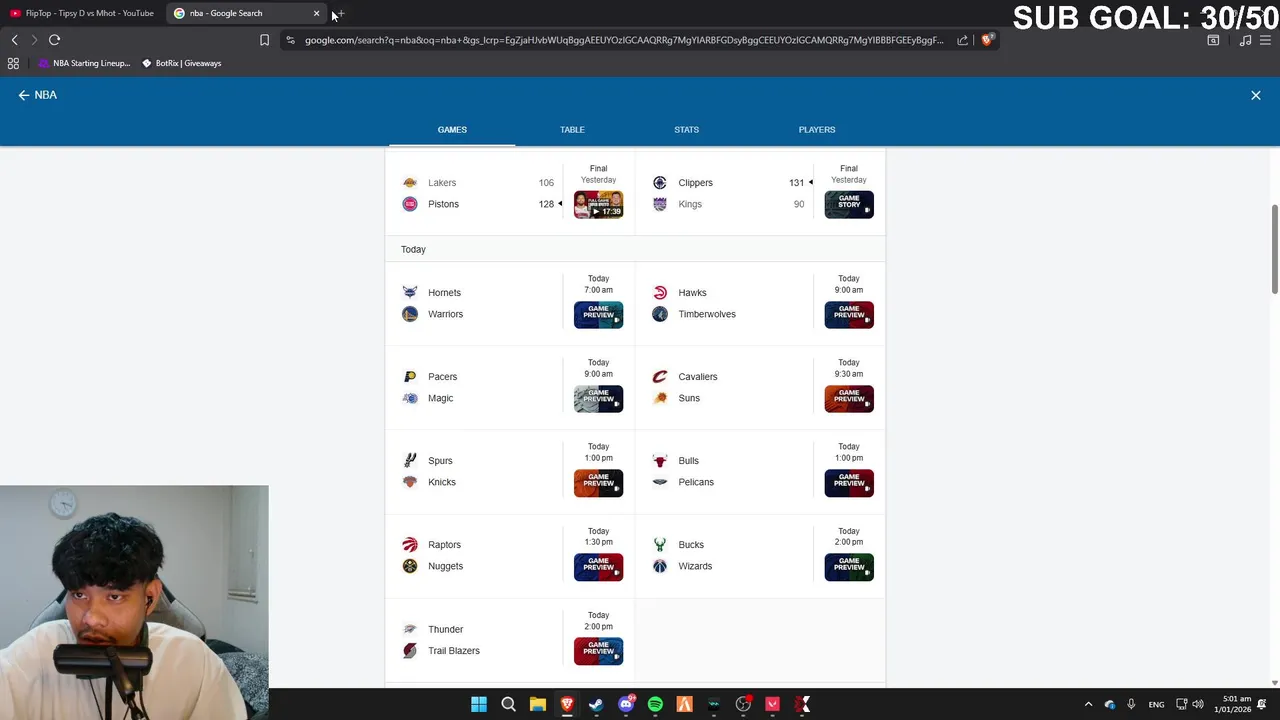The width and height of the screenshot is (1280, 720).
Task: Click the Today section heading
Action: pyautogui.click(x=413, y=250)
